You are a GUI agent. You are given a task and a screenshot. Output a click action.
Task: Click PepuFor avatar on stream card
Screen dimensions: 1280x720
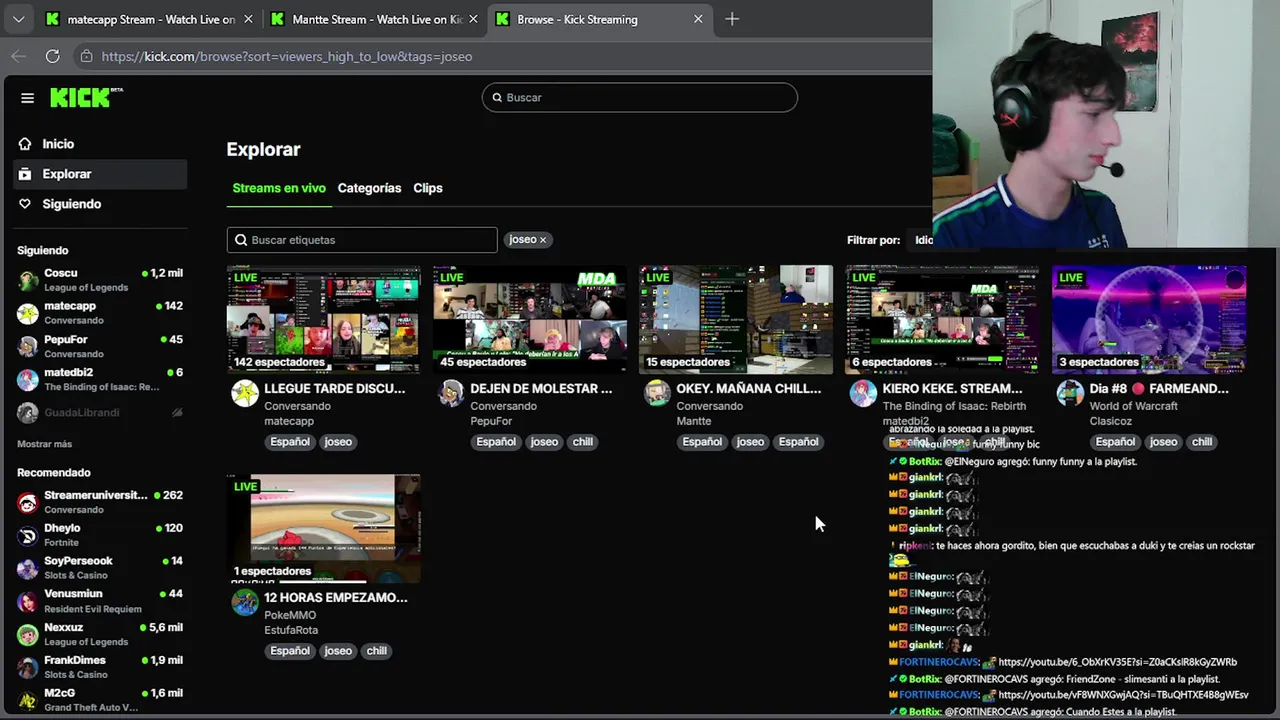click(x=451, y=393)
